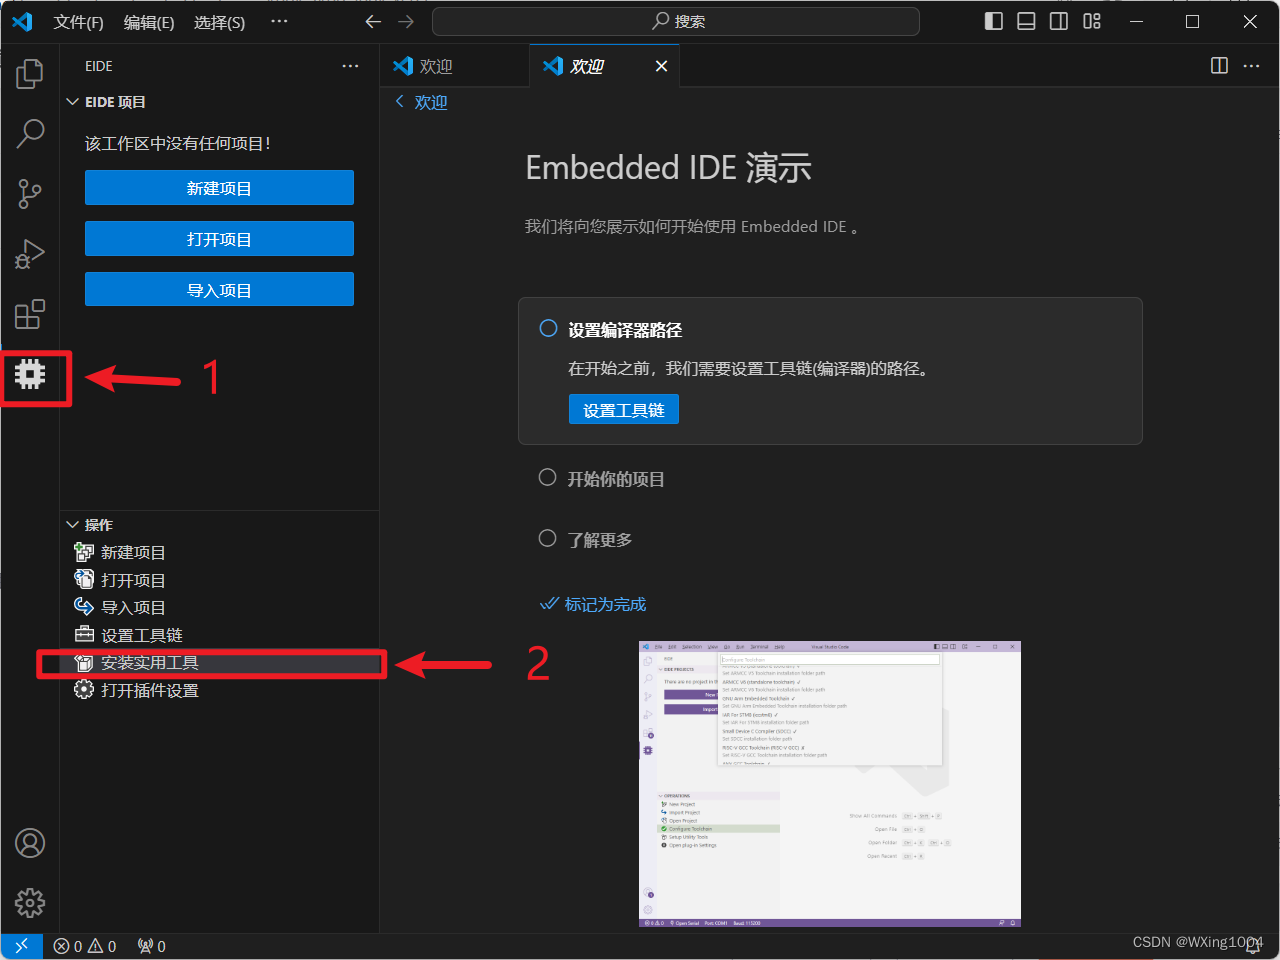
Task: Open the Extensions icon in activity bar
Action: coord(29,314)
